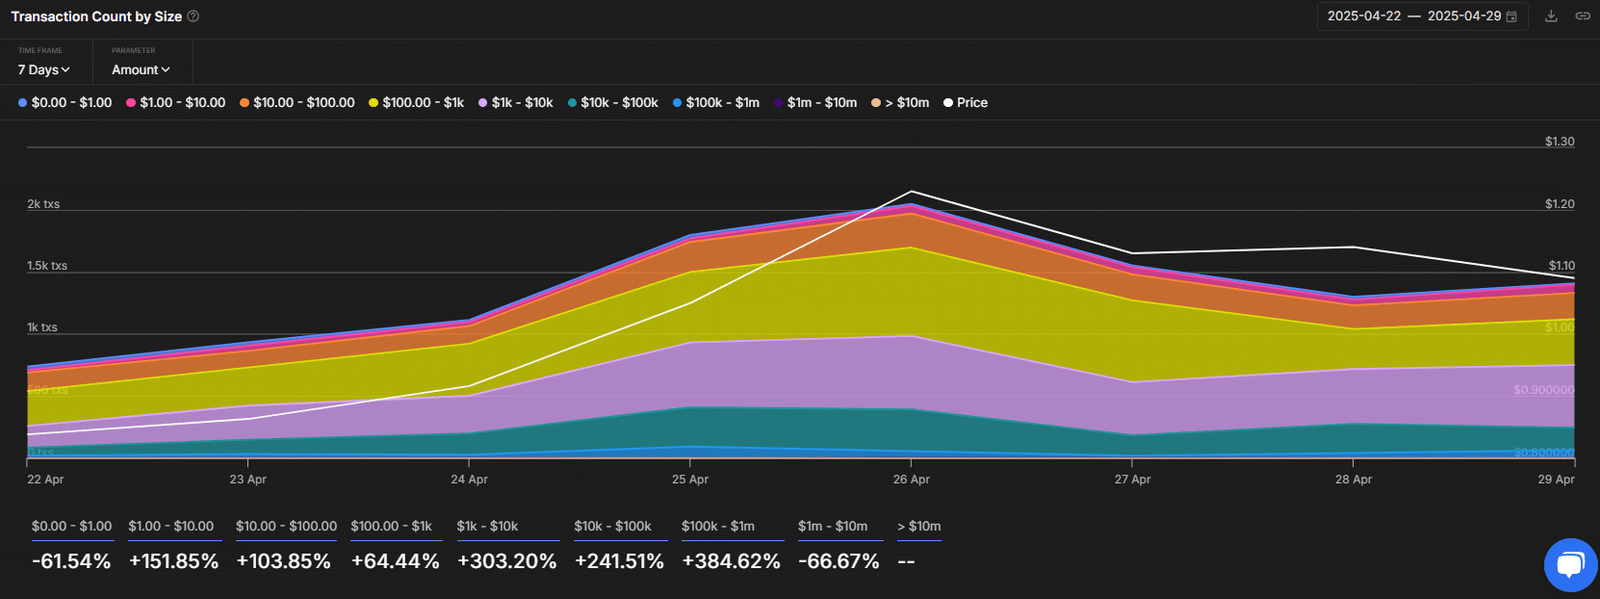Click the $100.00 - $1k percentage stat

click(395, 562)
